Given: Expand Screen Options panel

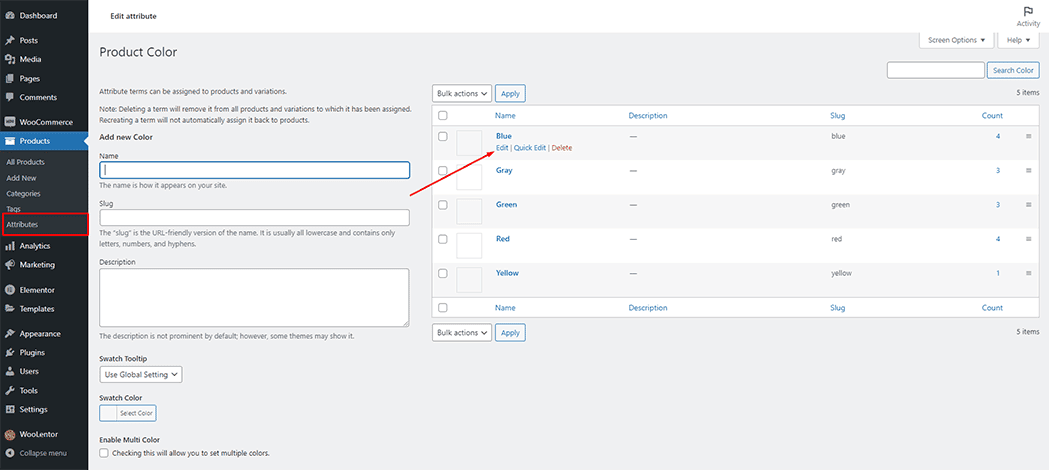Looking at the screenshot, I should click(957, 40).
